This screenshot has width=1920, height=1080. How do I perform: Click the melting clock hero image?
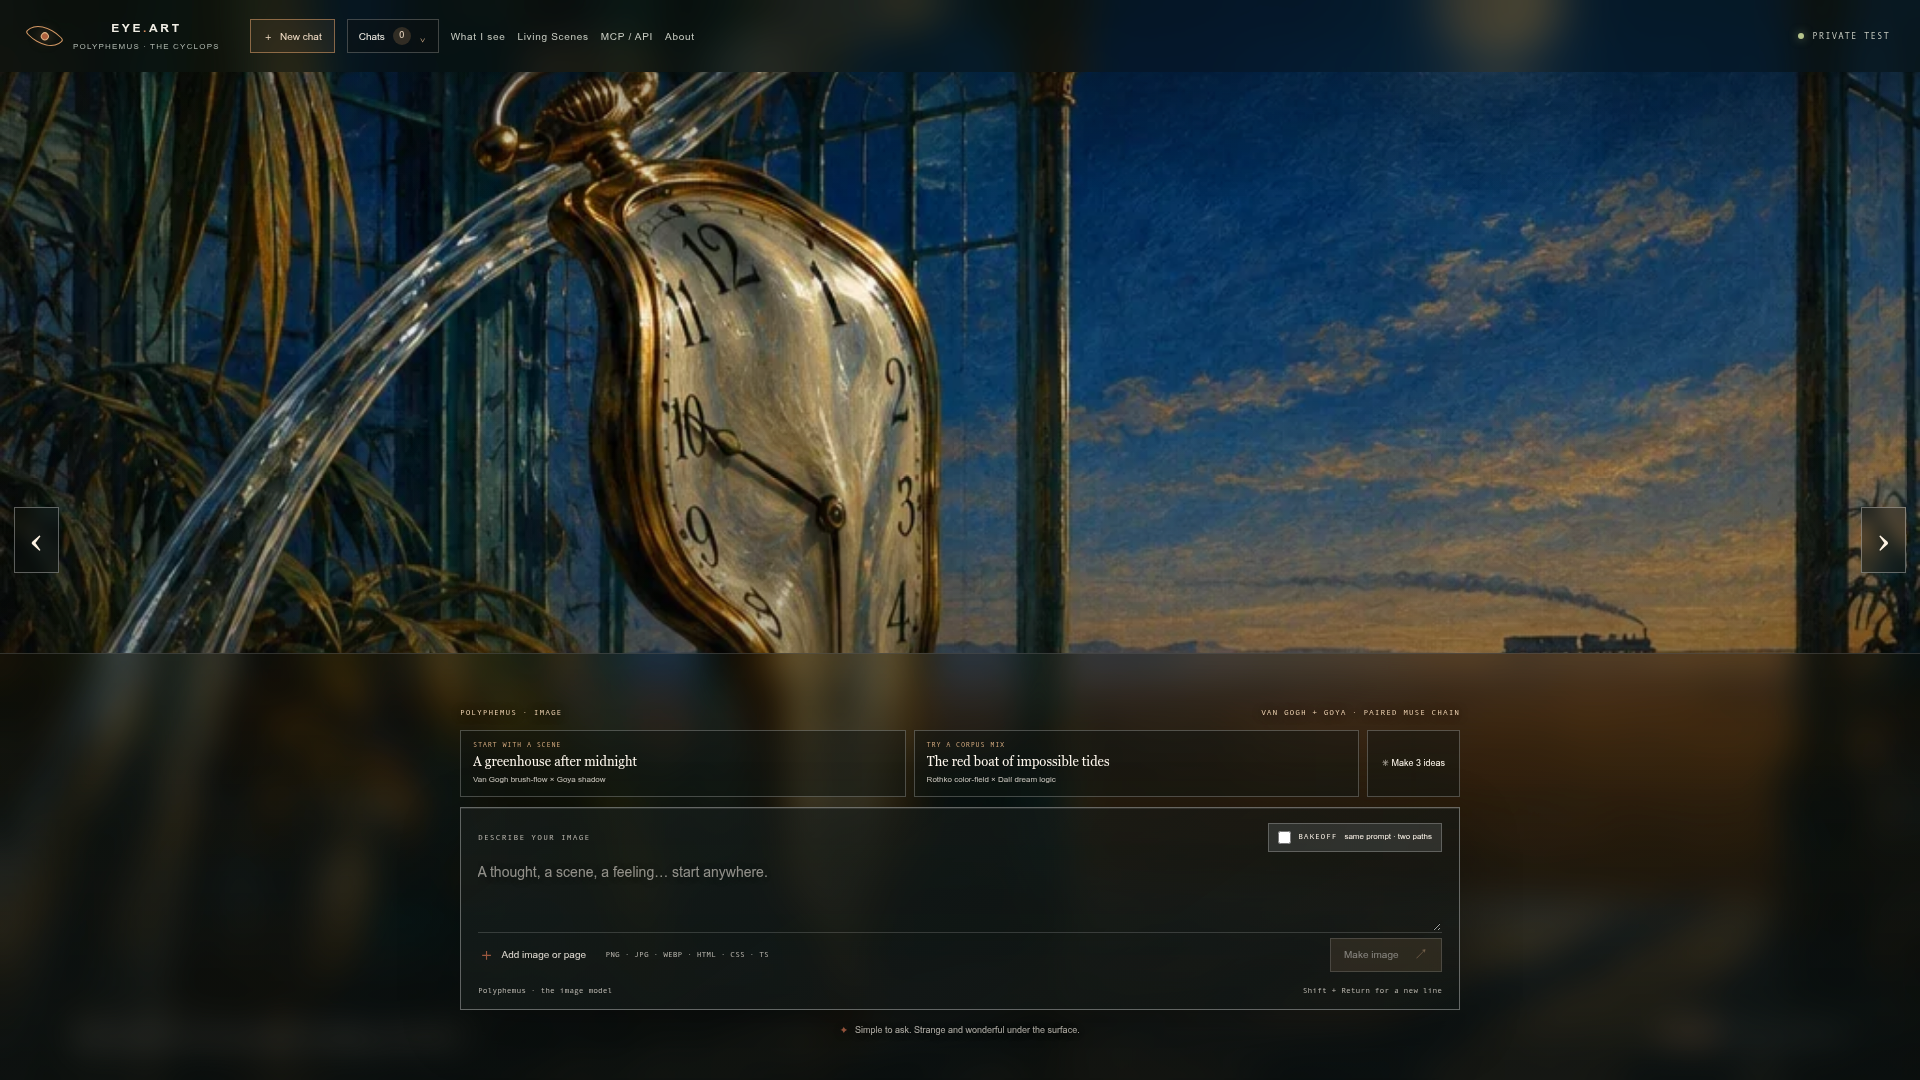pyautogui.click(x=959, y=362)
